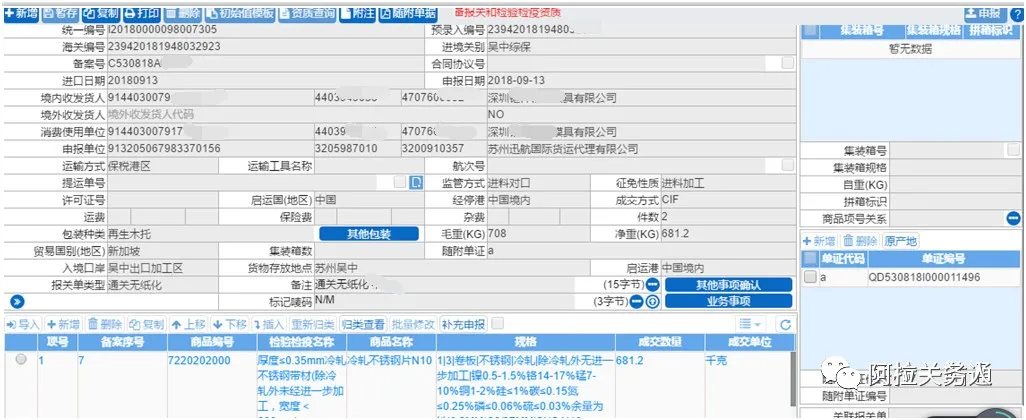Check the box for document QD530818I000011496
1026x420 pixels.
tap(810, 277)
